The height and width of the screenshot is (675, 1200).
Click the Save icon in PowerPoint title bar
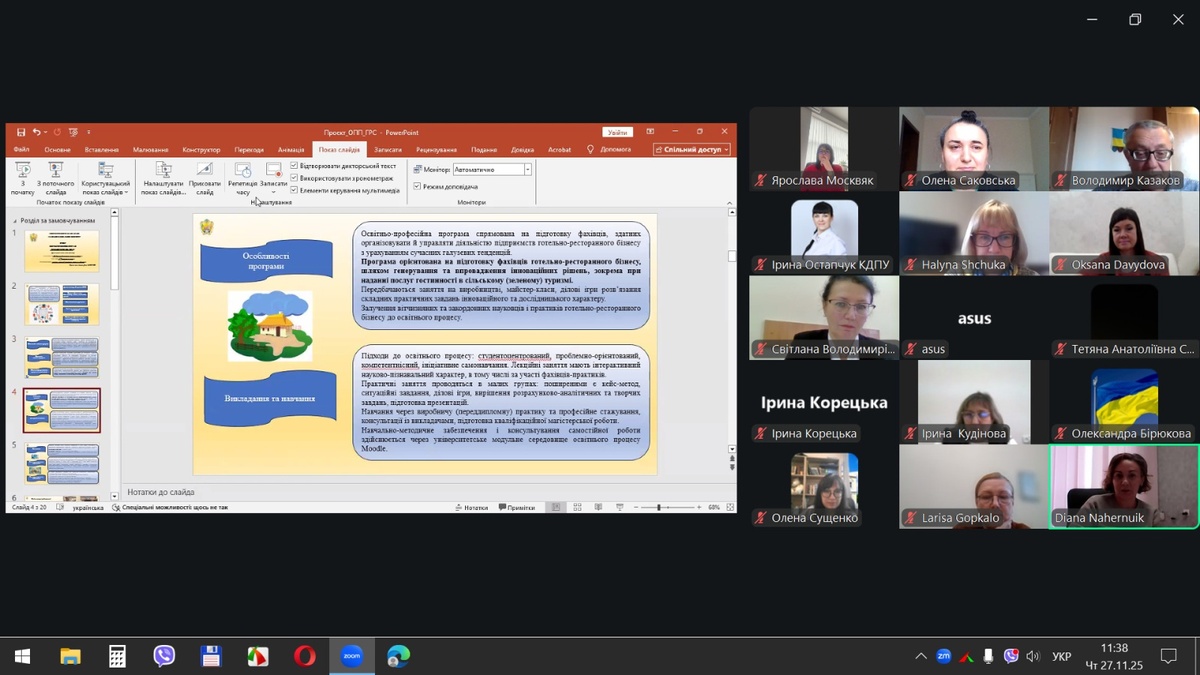point(21,132)
